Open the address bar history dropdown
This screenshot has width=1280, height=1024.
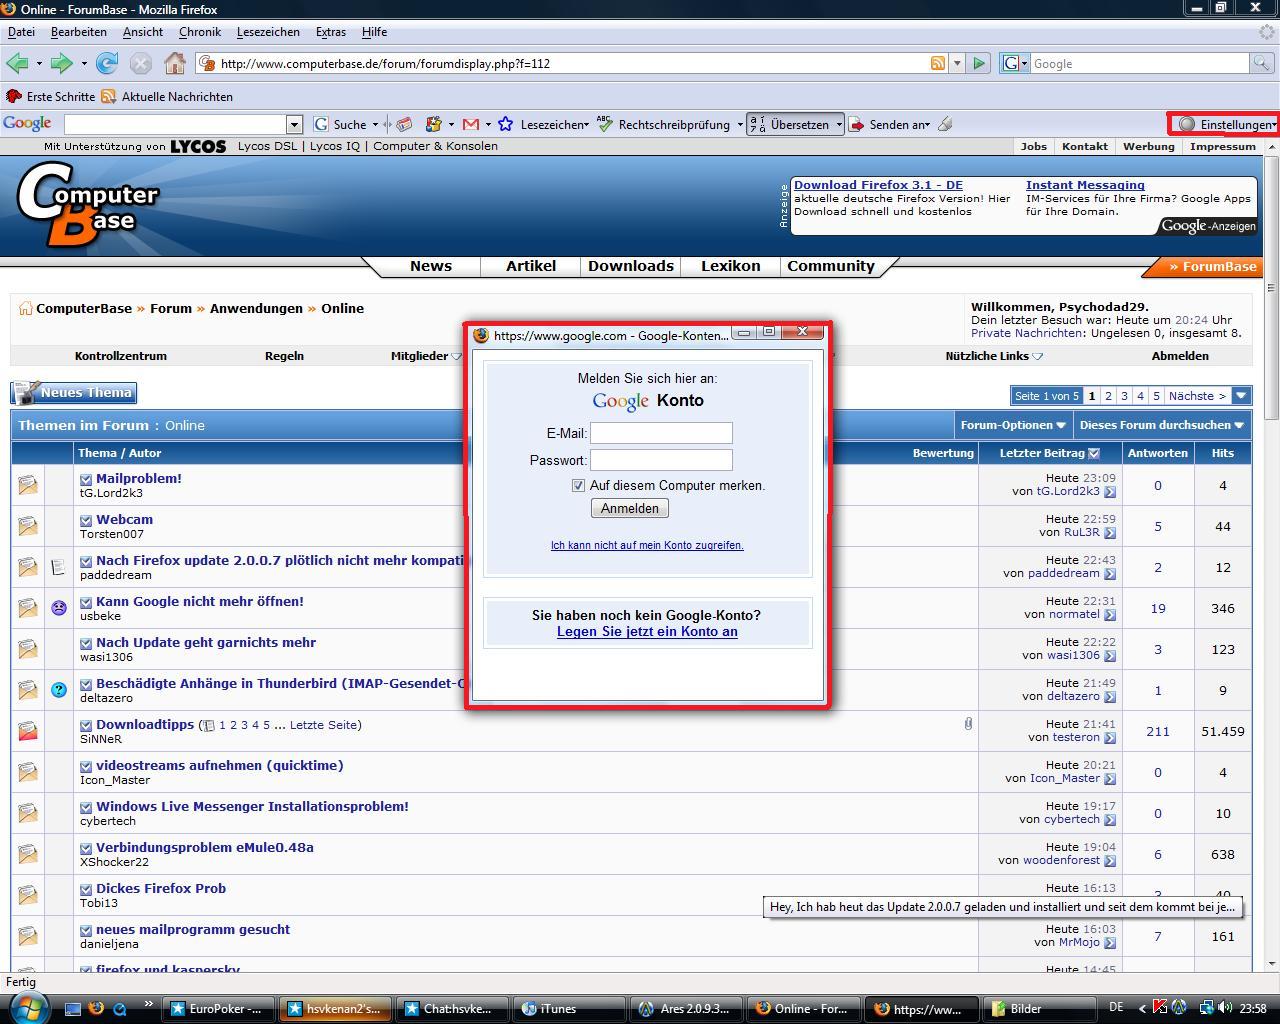(x=957, y=63)
